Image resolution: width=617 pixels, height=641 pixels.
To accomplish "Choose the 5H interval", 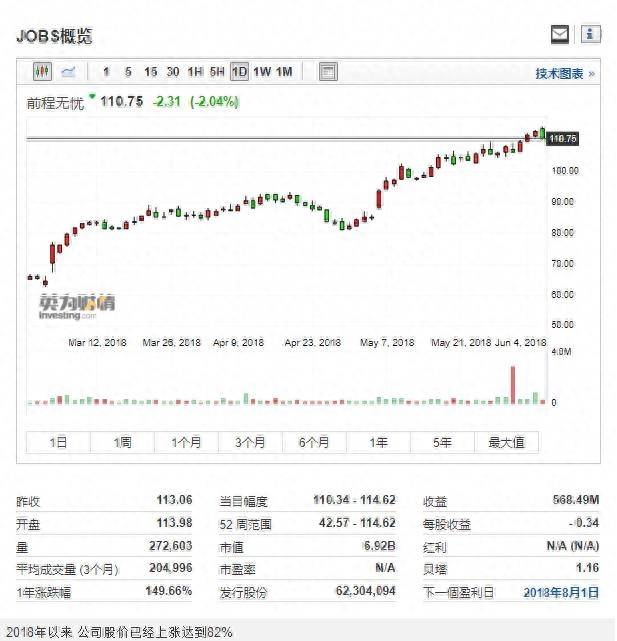I will click(x=217, y=72).
